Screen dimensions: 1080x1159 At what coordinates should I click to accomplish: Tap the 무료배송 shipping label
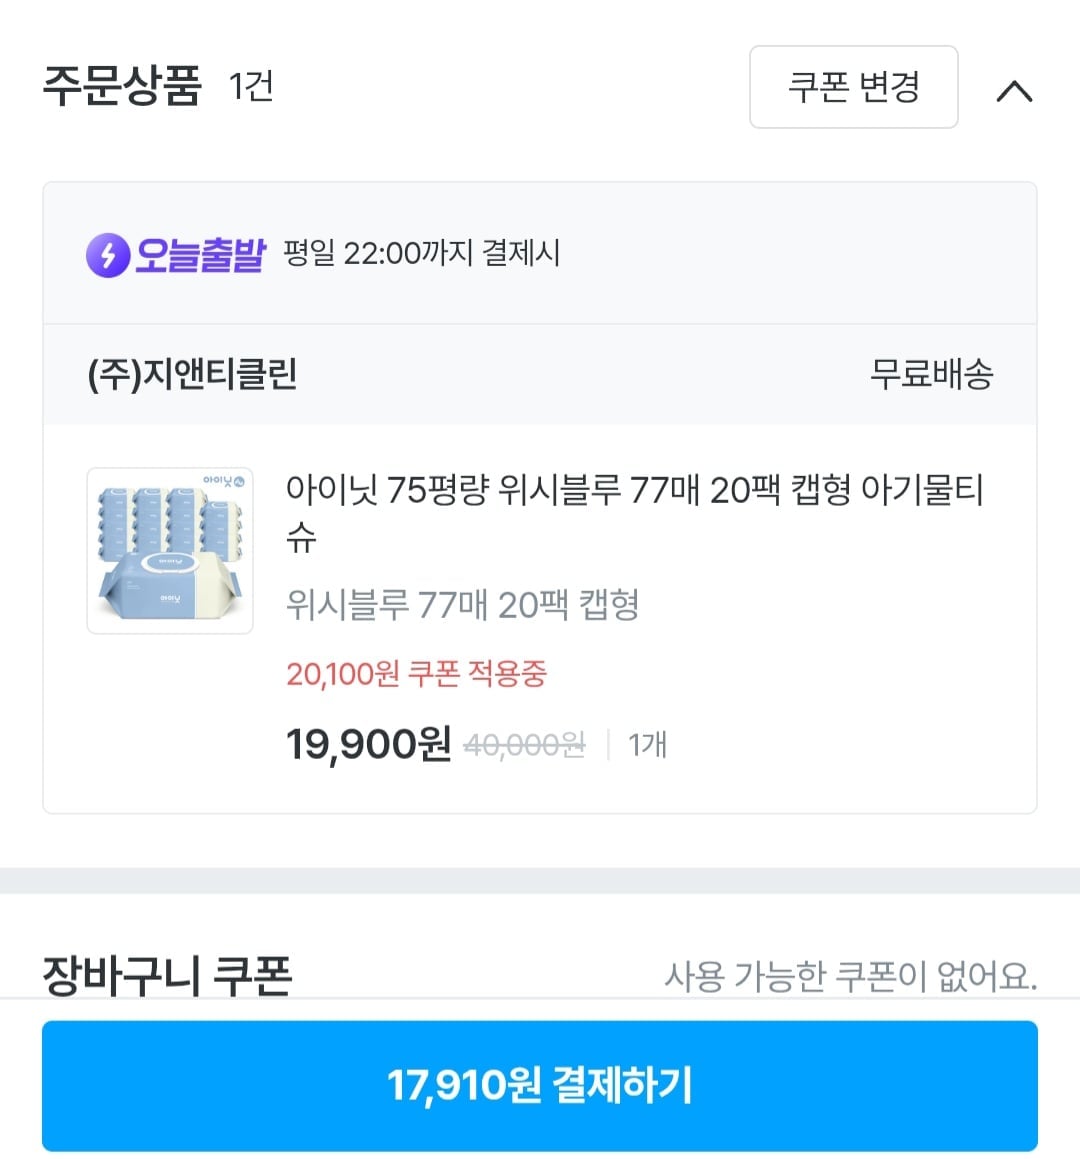pyautogui.click(x=931, y=374)
